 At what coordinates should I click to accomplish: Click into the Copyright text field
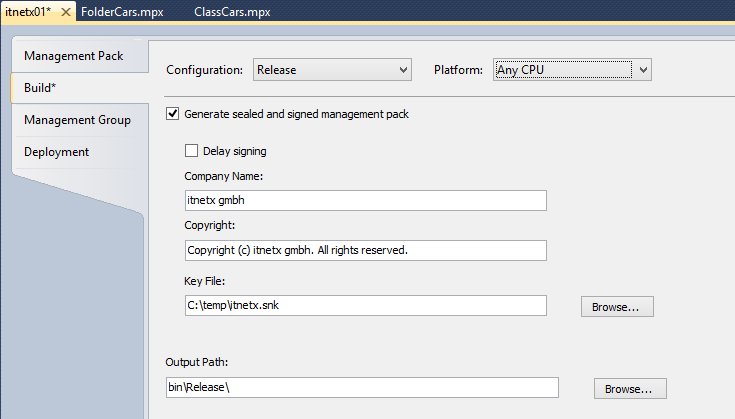365,250
